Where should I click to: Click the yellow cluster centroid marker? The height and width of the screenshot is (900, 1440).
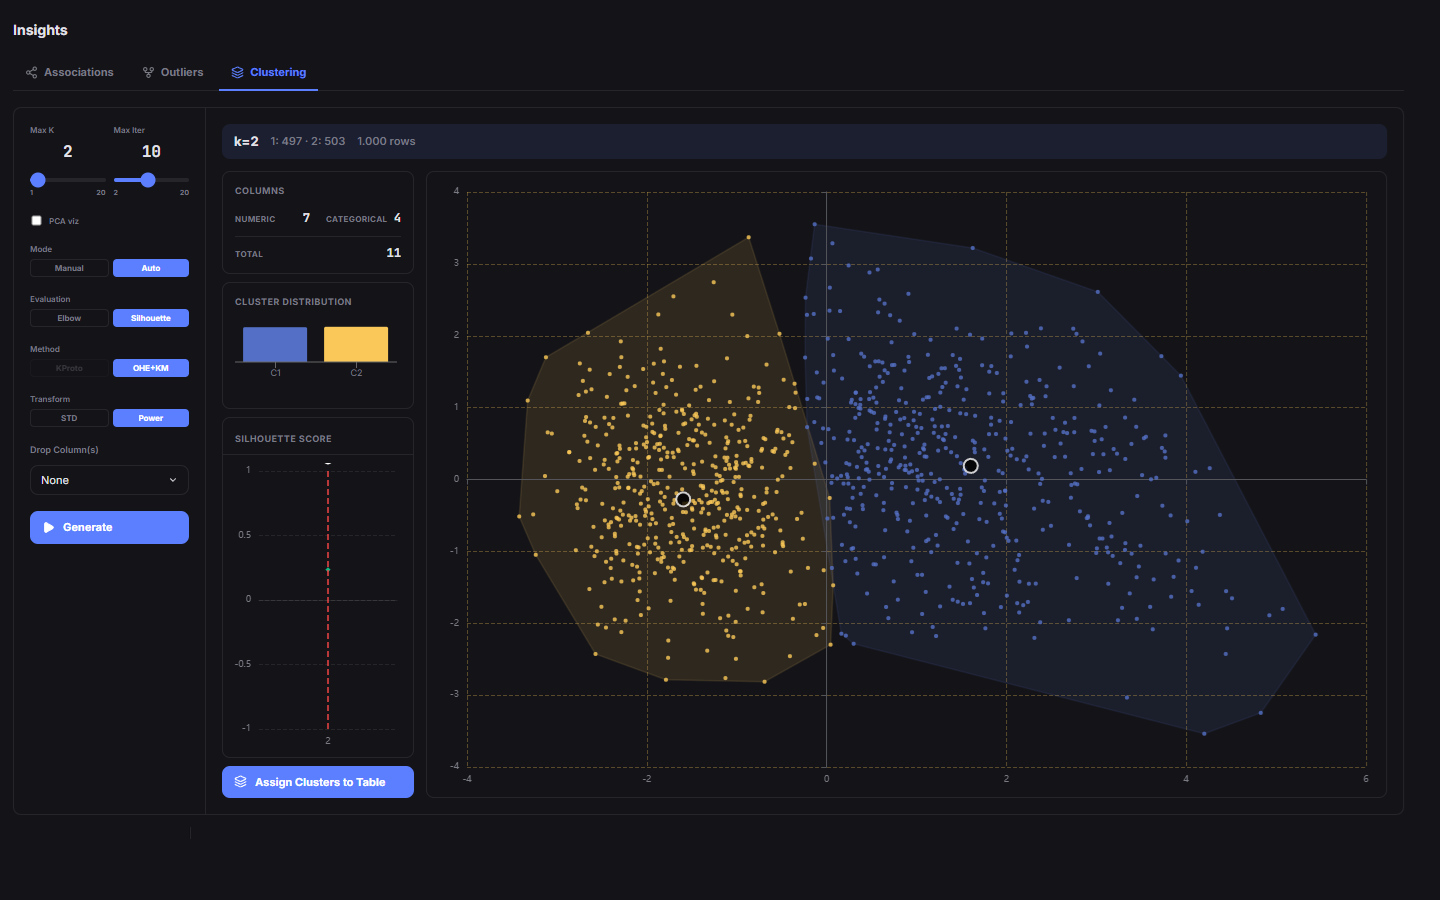click(683, 499)
